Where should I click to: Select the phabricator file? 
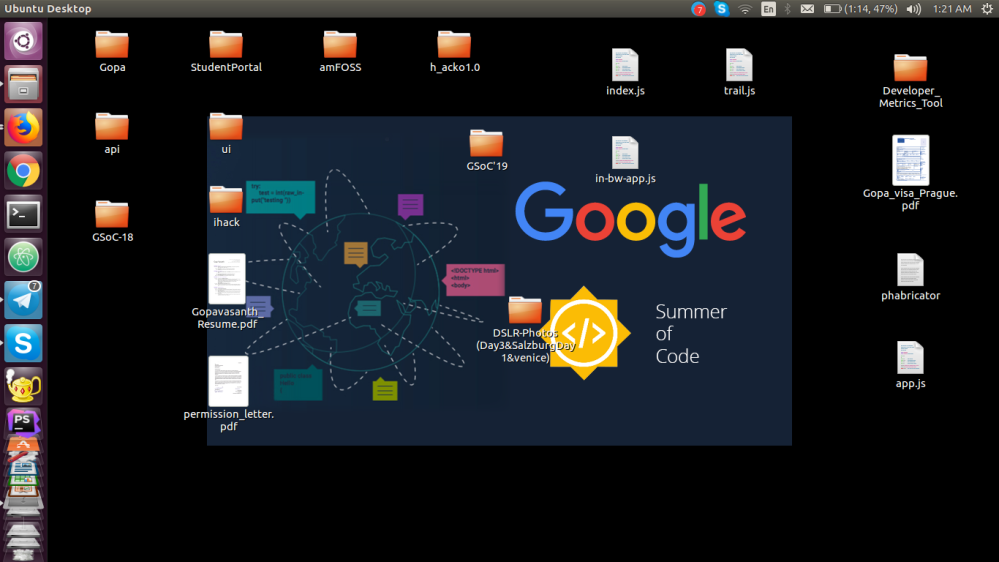point(910,277)
